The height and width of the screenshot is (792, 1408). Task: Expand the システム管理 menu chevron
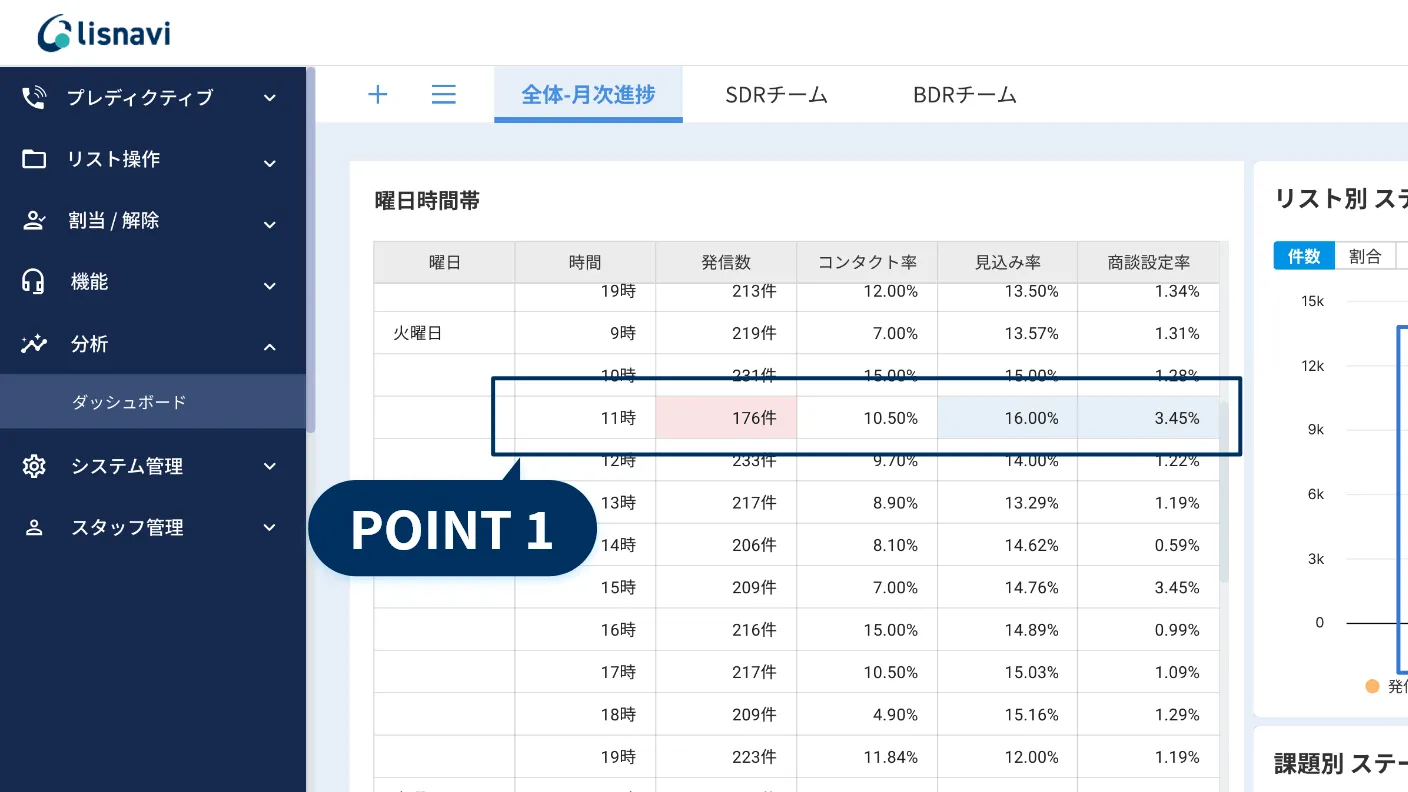click(269, 466)
